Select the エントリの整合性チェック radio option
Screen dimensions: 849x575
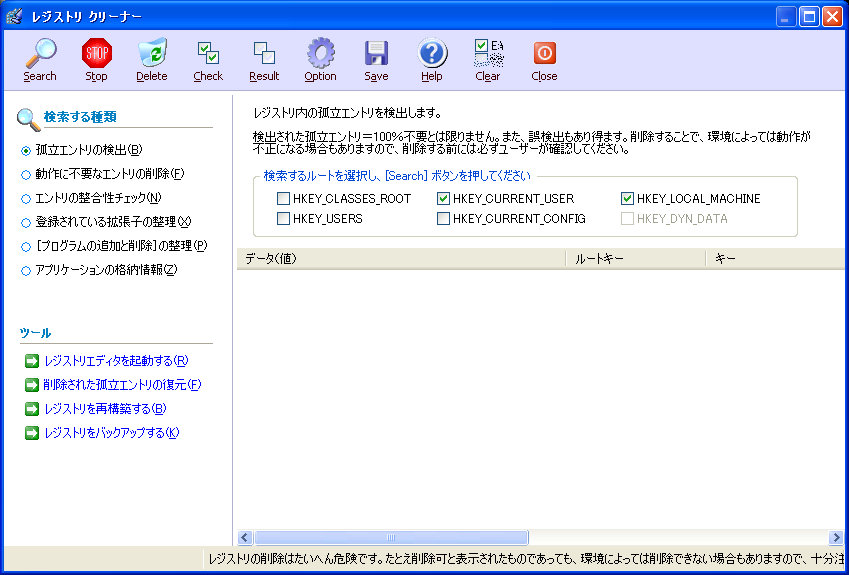tap(26, 198)
